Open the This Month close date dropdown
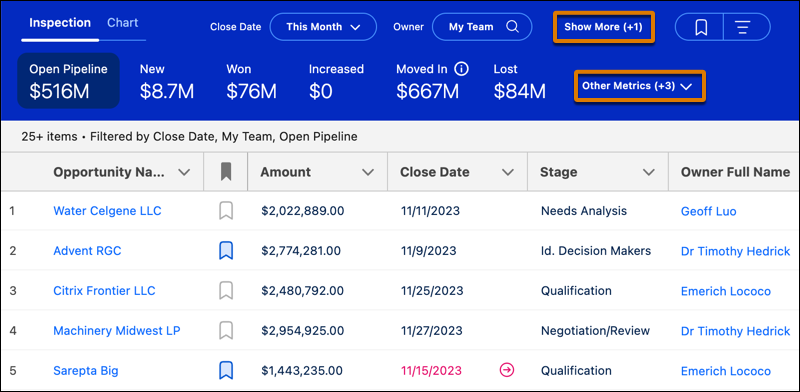Image resolution: width=800 pixels, height=392 pixels. pyautogui.click(x=323, y=27)
